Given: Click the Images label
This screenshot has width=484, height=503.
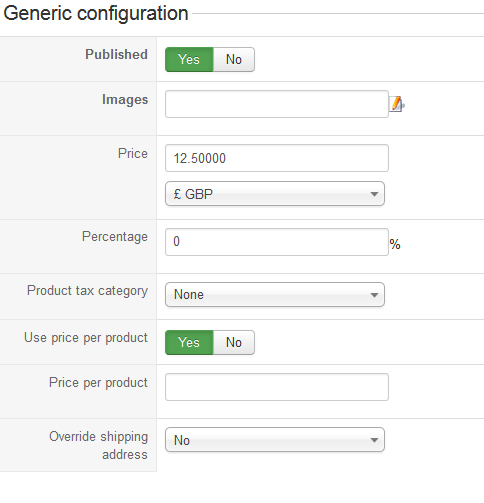Looking at the screenshot, I should pyautogui.click(x=125, y=100).
